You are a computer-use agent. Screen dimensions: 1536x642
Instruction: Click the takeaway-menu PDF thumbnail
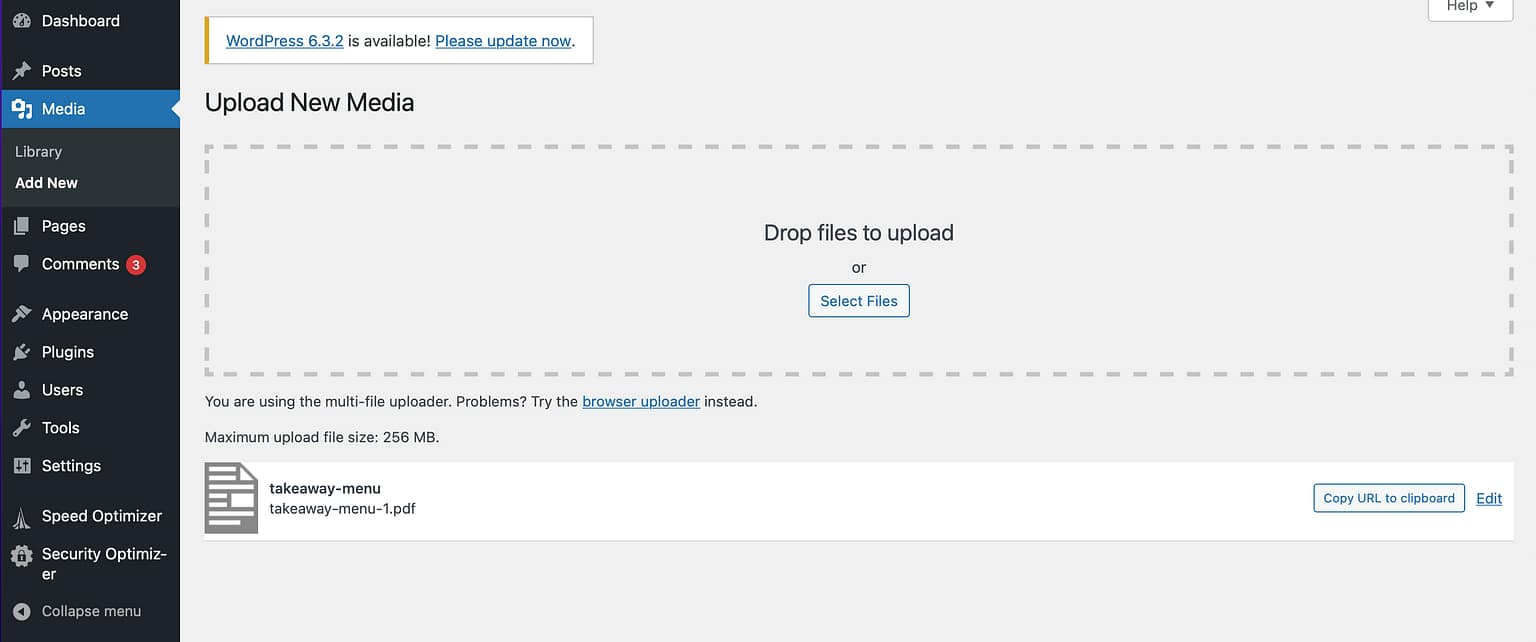[231, 497]
